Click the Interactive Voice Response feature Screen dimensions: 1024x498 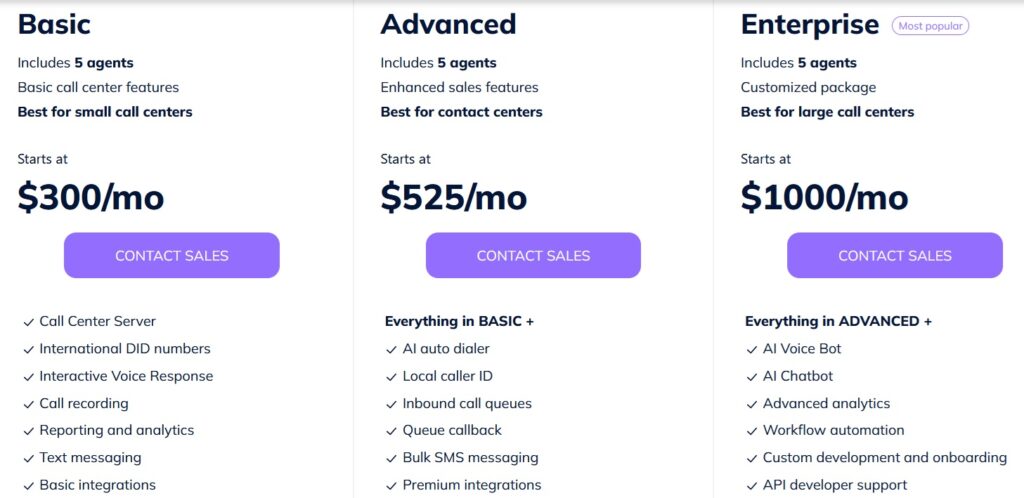(x=126, y=376)
